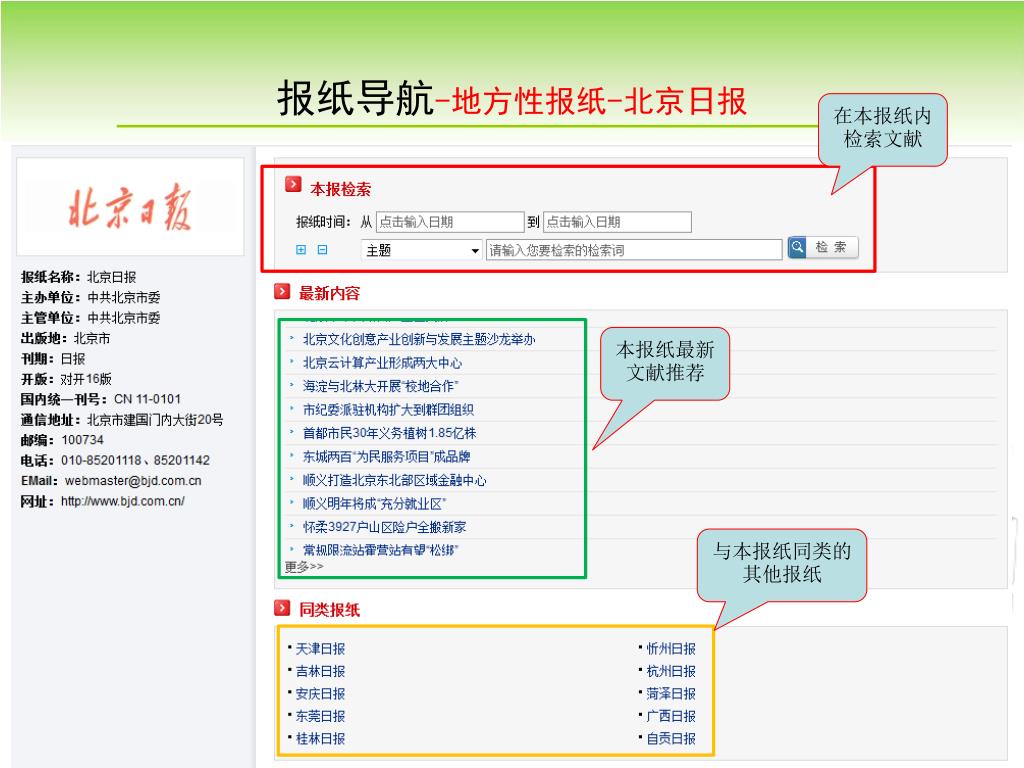
Task: Click the red arrow icon beside 同类报纸
Action: (282, 608)
